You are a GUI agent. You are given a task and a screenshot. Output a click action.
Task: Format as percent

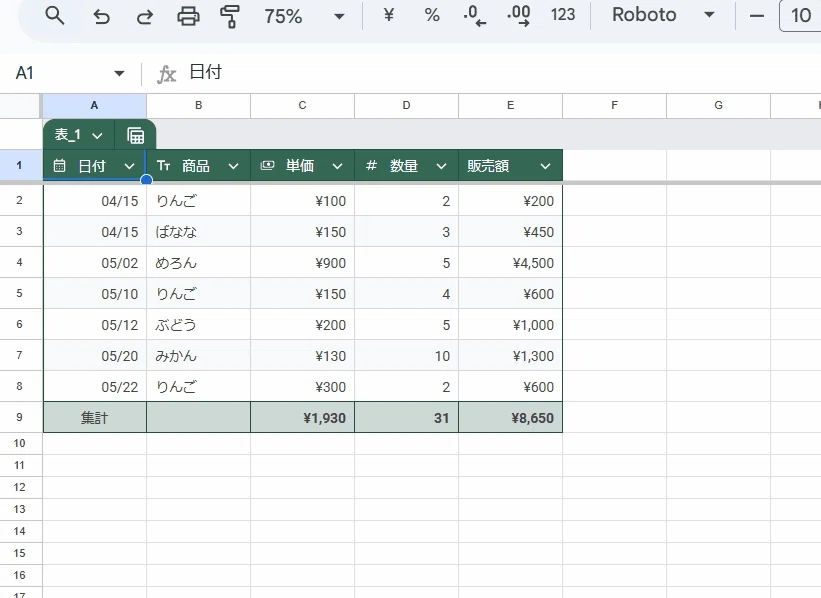[432, 15]
